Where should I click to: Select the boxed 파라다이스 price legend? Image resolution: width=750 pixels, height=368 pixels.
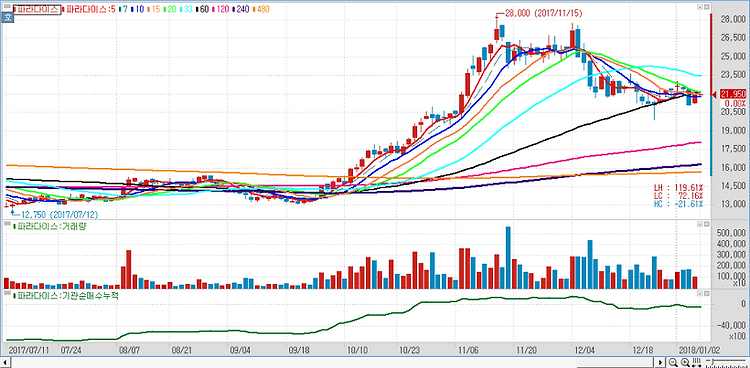(x=37, y=9)
